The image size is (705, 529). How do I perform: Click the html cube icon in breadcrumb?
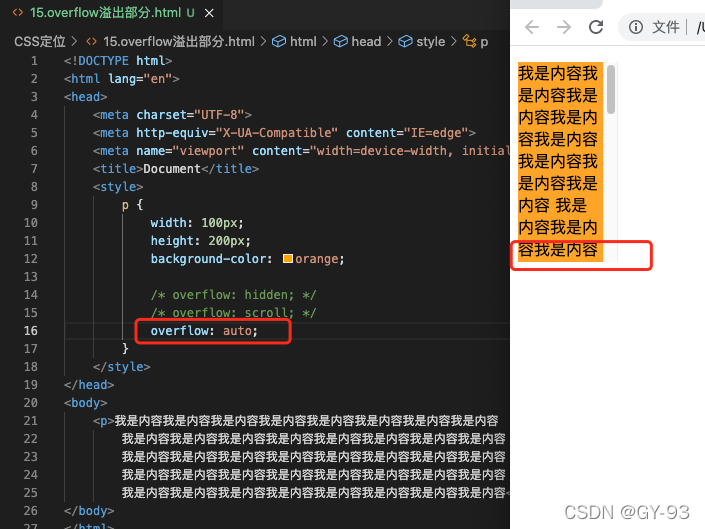pyautogui.click(x=279, y=42)
